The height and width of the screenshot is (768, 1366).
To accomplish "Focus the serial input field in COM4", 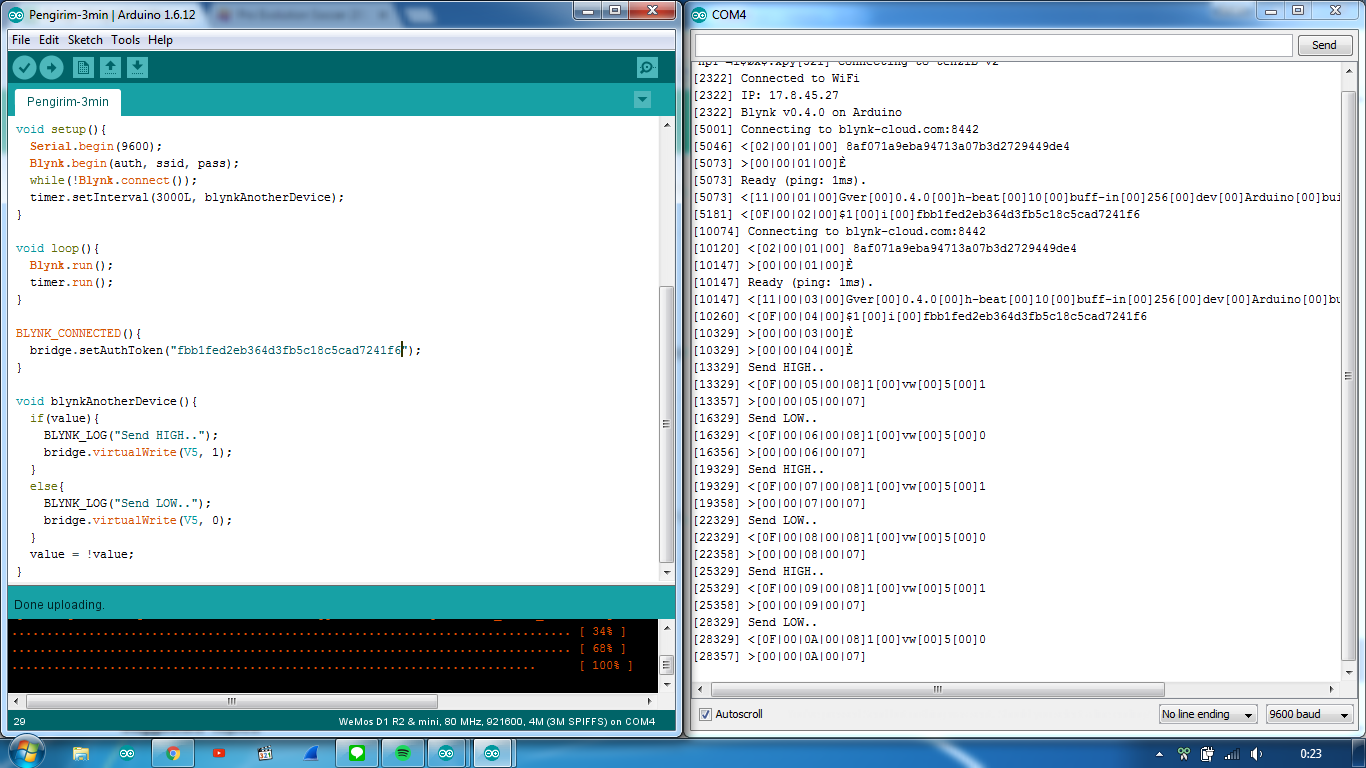I will (x=994, y=45).
